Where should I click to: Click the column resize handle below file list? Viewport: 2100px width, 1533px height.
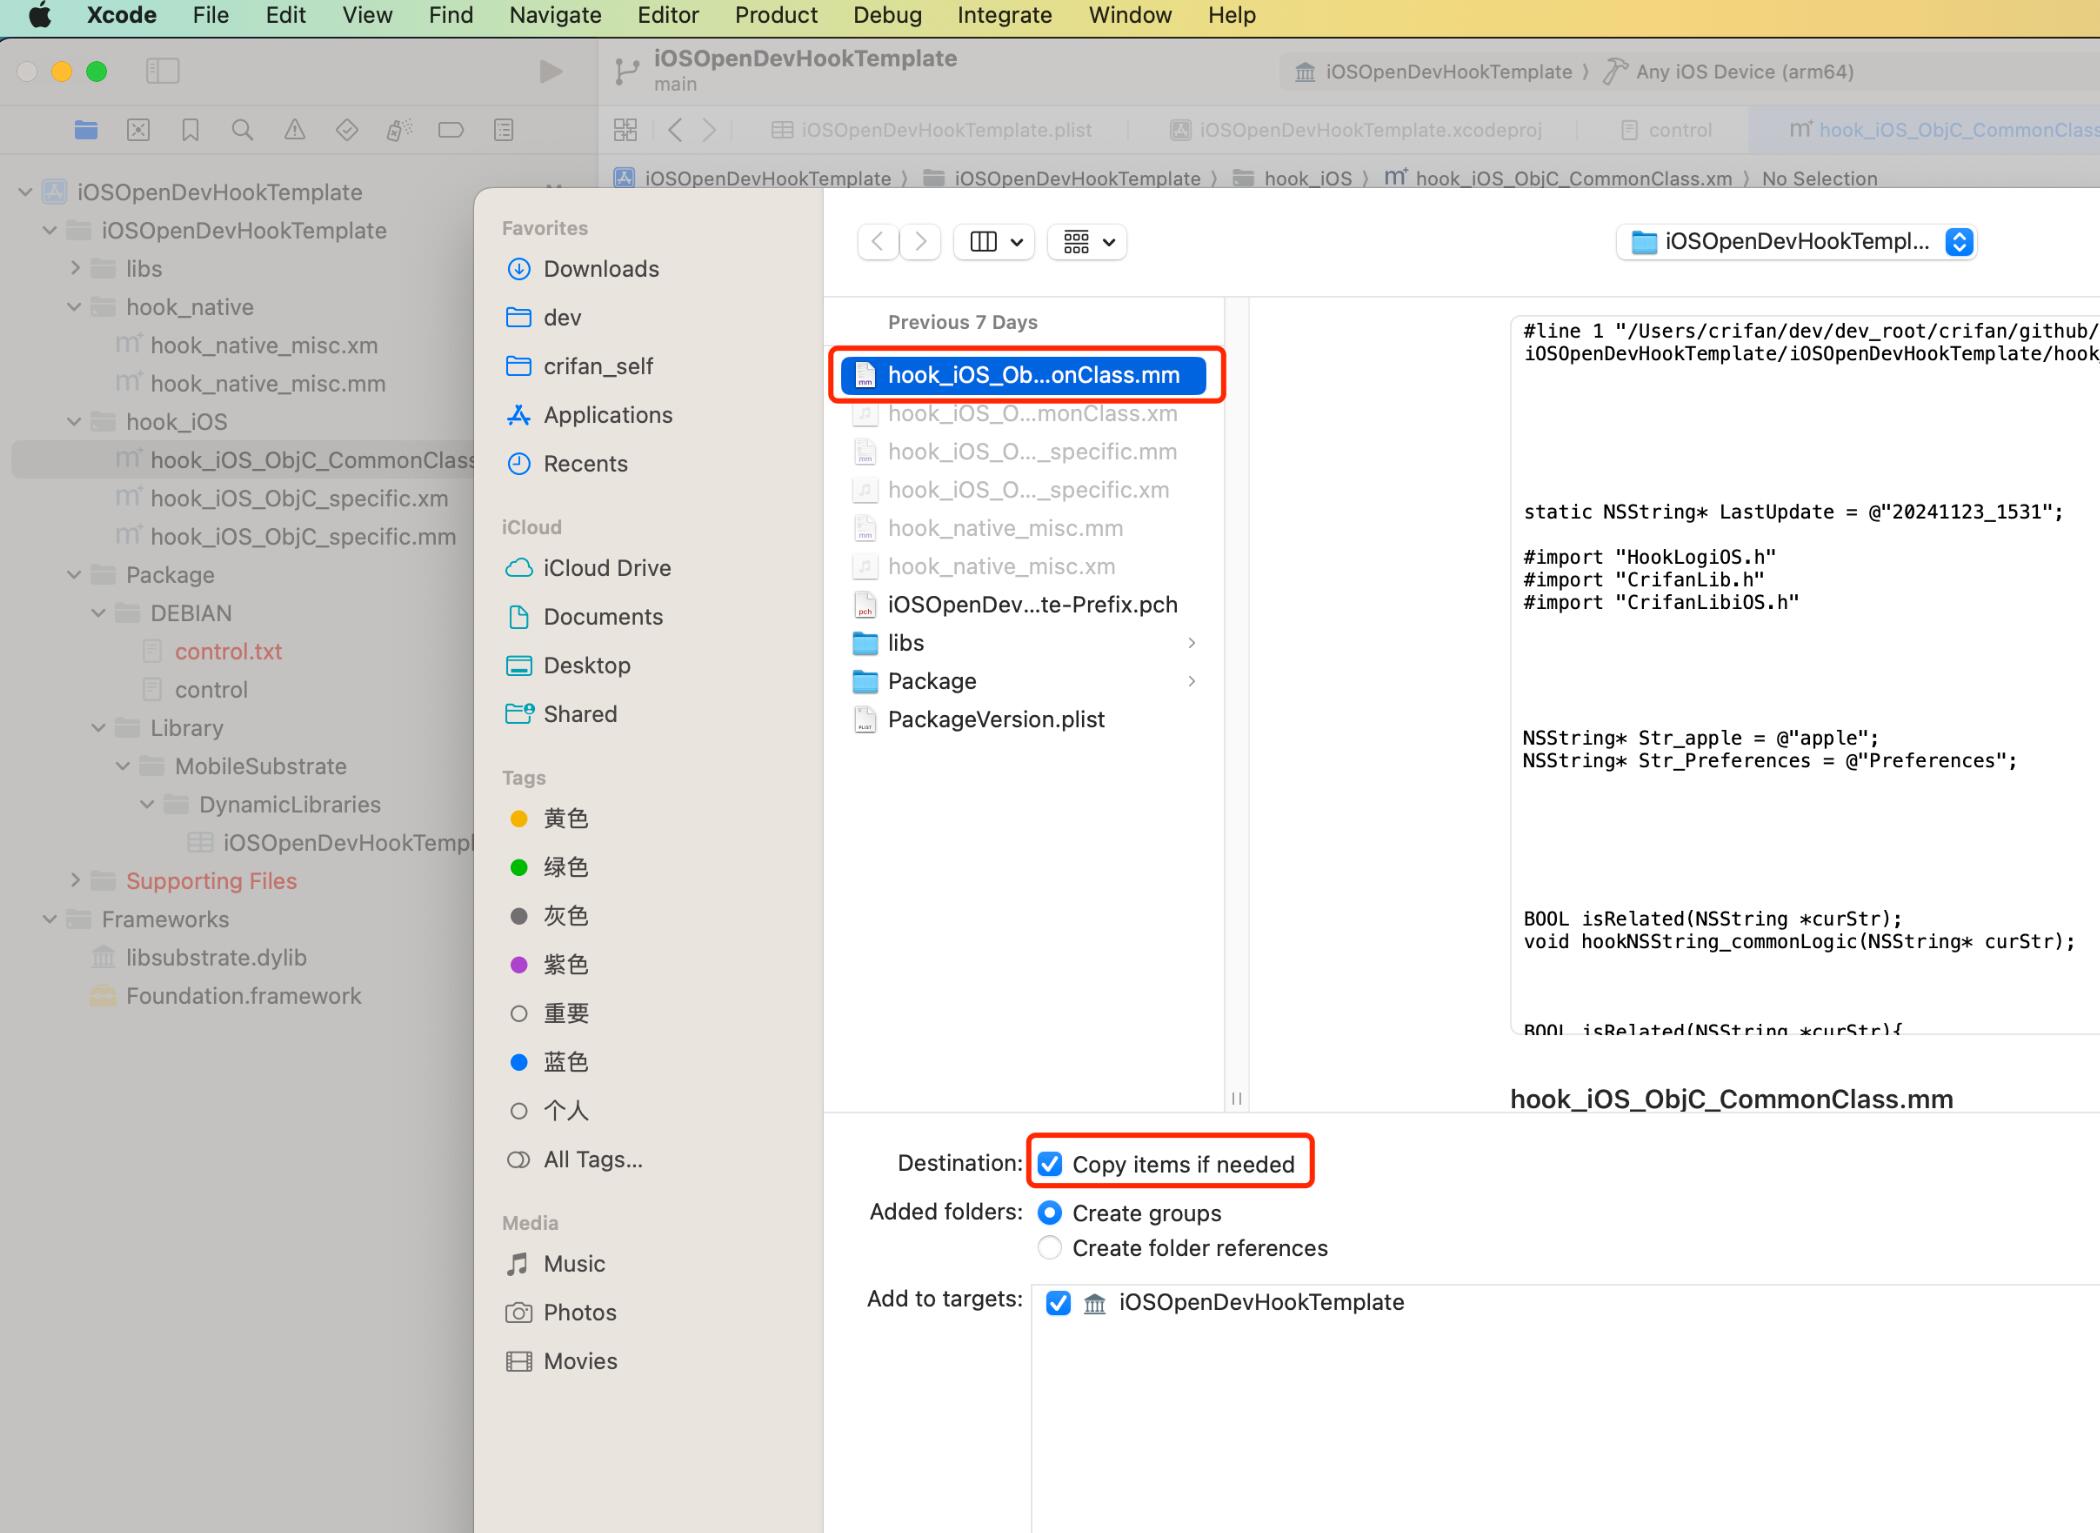[x=1237, y=1098]
